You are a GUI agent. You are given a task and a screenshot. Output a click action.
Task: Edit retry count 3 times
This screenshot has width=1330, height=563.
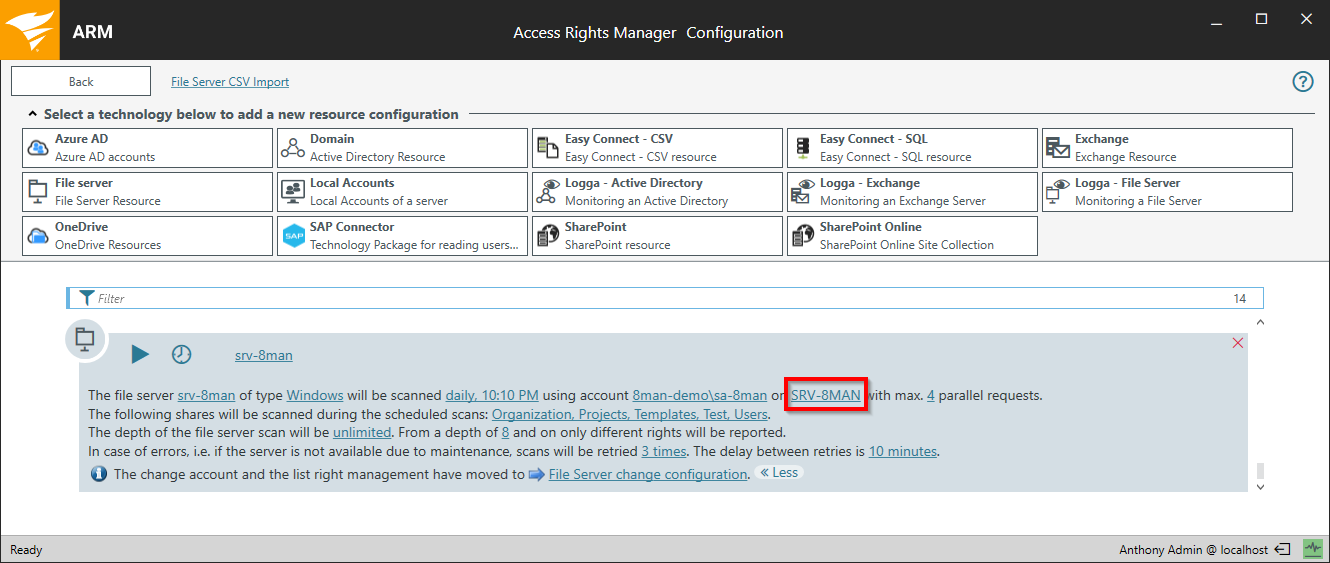tap(664, 451)
